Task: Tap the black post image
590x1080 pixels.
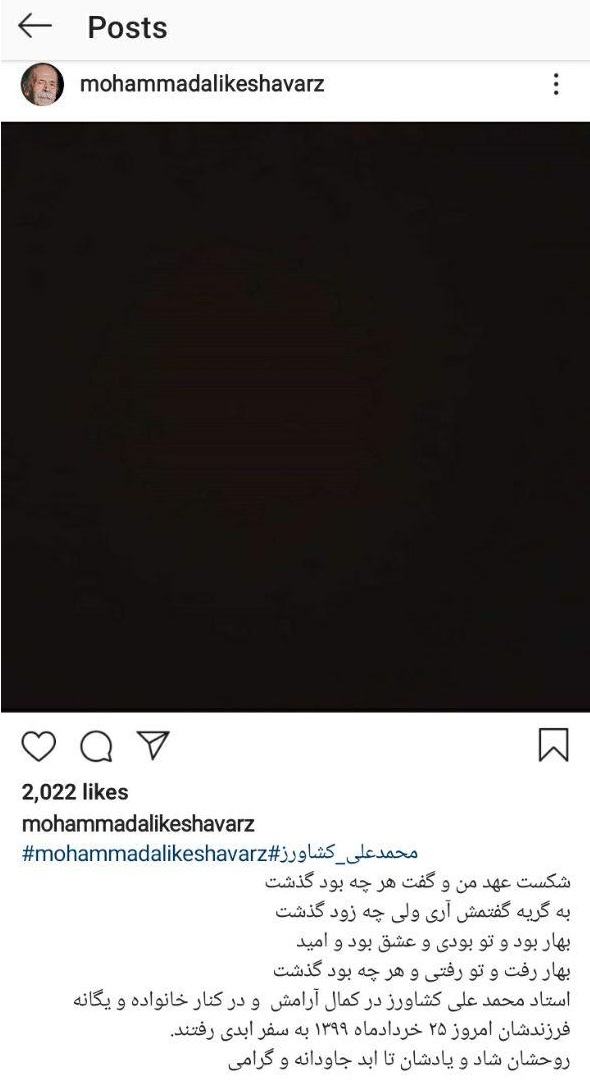Action: (x=295, y=417)
